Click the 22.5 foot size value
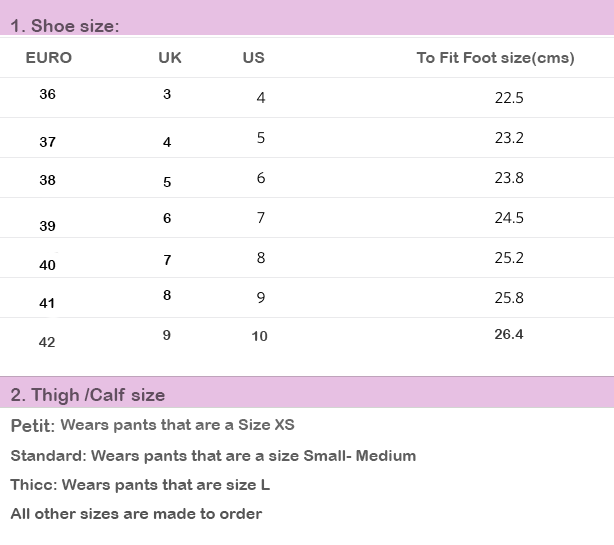 [x=509, y=98]
